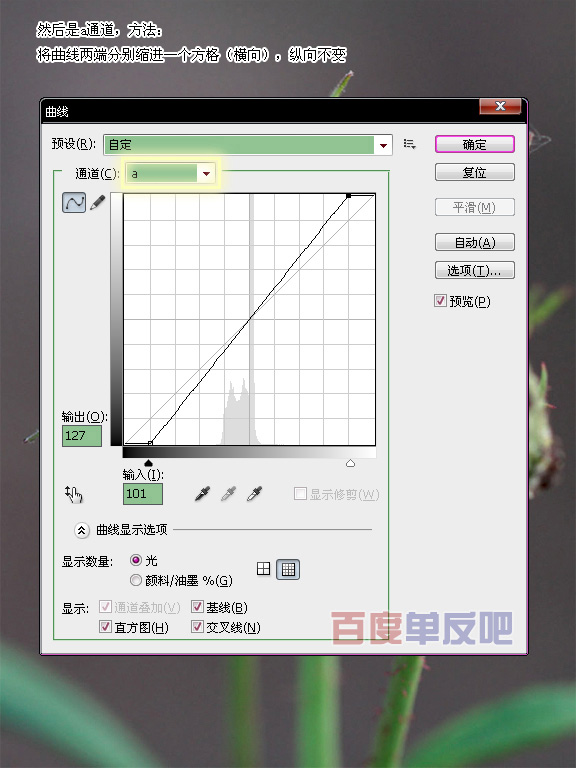Viewport: 576px width, 768px height.
Task: Open the 预设 preset dropdown
Action: (x=248, y=145)
